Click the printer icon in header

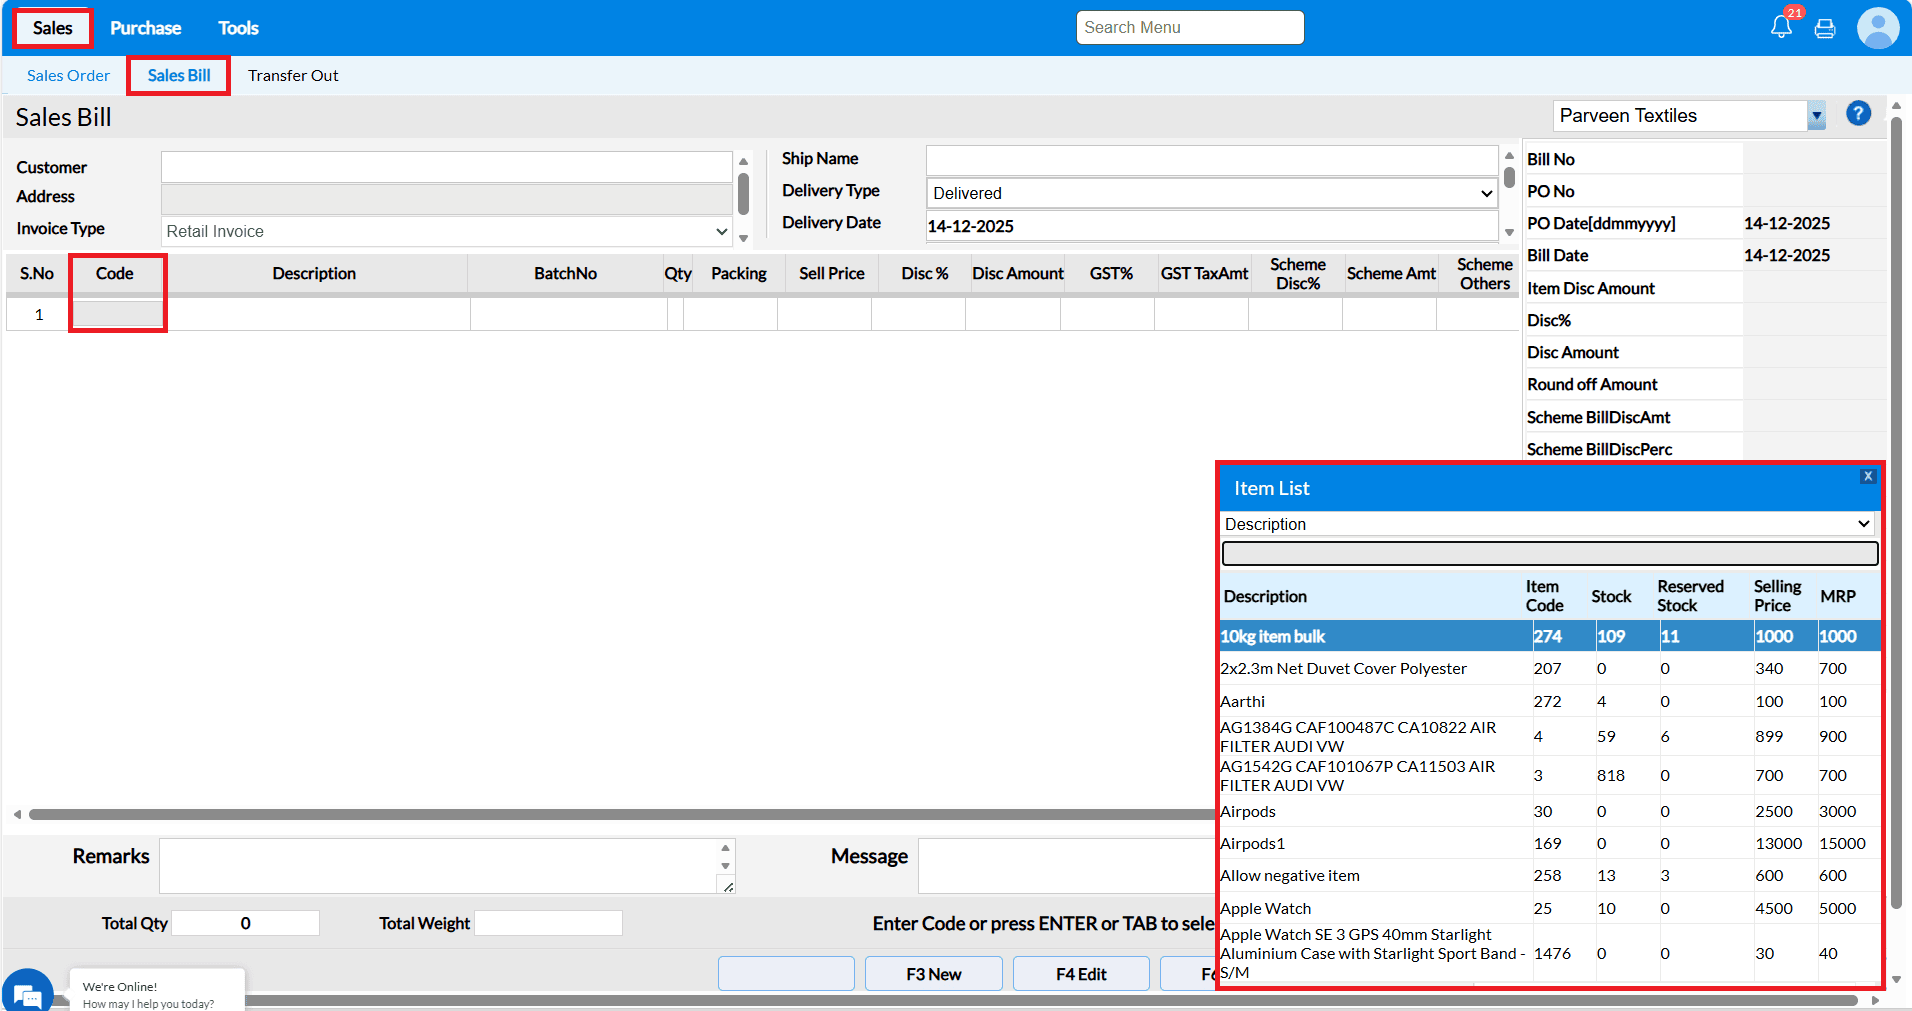tap(1825, 28)
